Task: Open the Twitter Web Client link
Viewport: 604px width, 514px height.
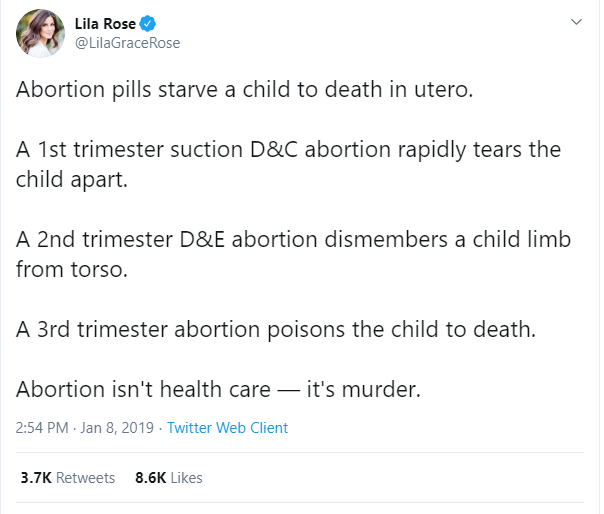Action: [227, 428]
